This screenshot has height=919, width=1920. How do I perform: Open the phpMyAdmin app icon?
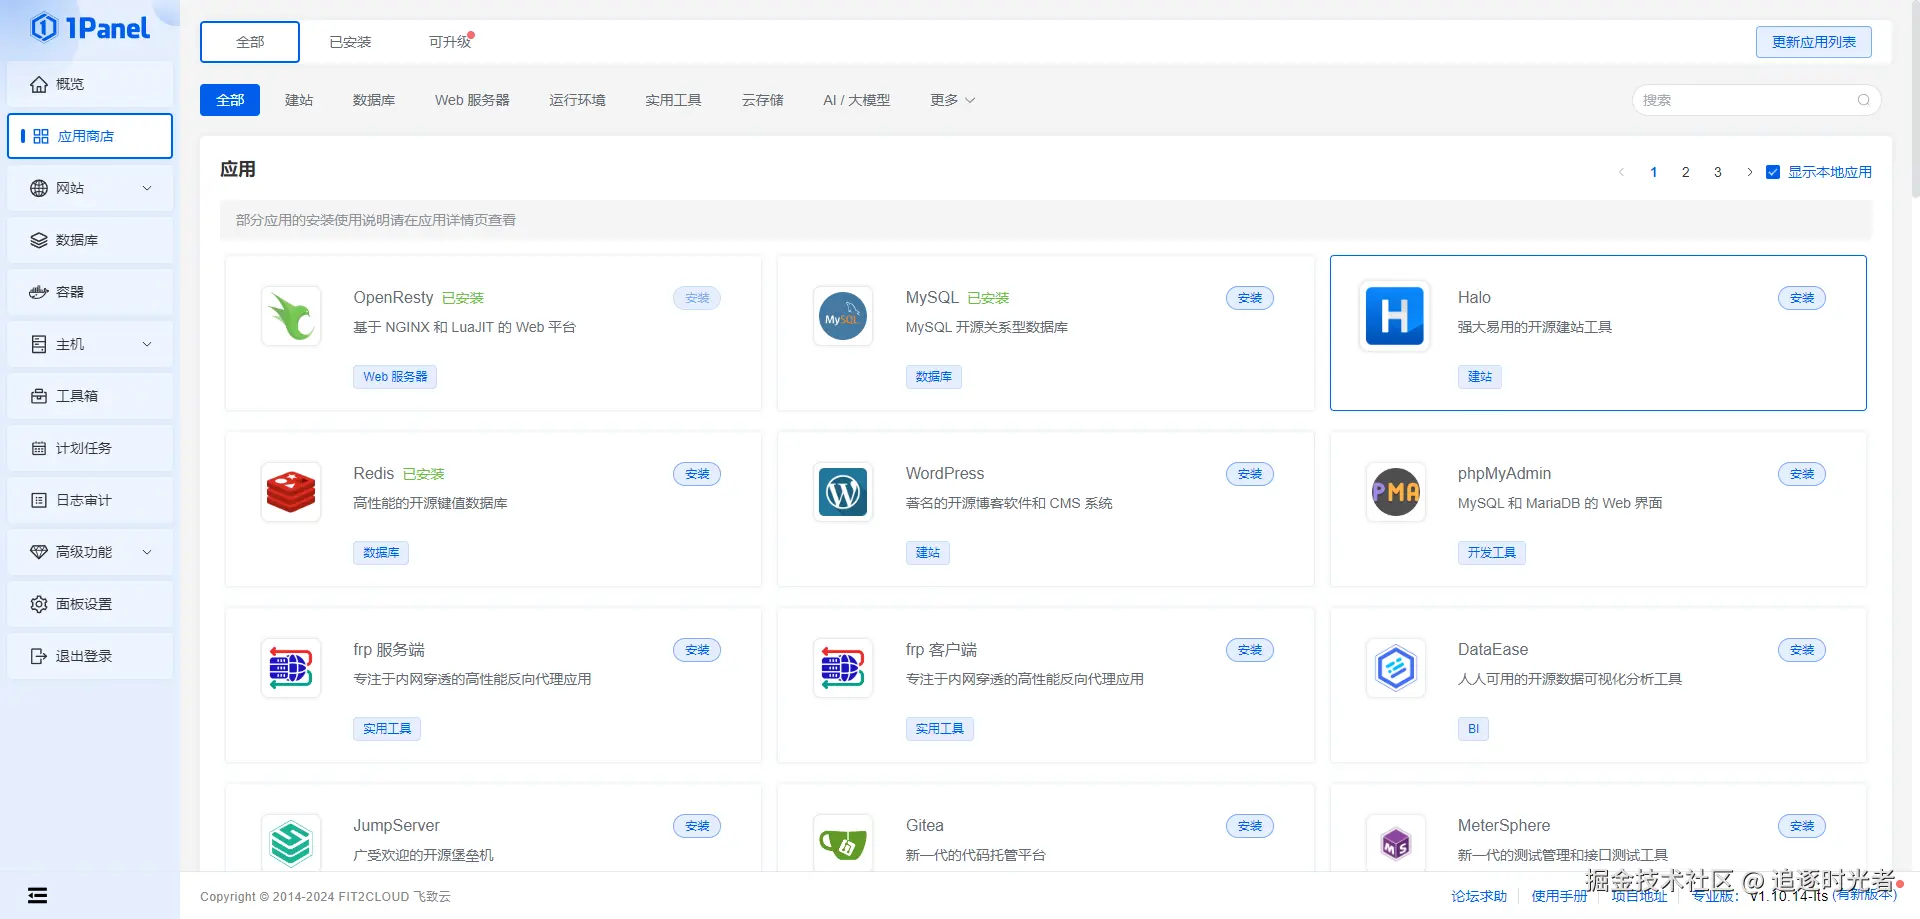(1395, 492)
